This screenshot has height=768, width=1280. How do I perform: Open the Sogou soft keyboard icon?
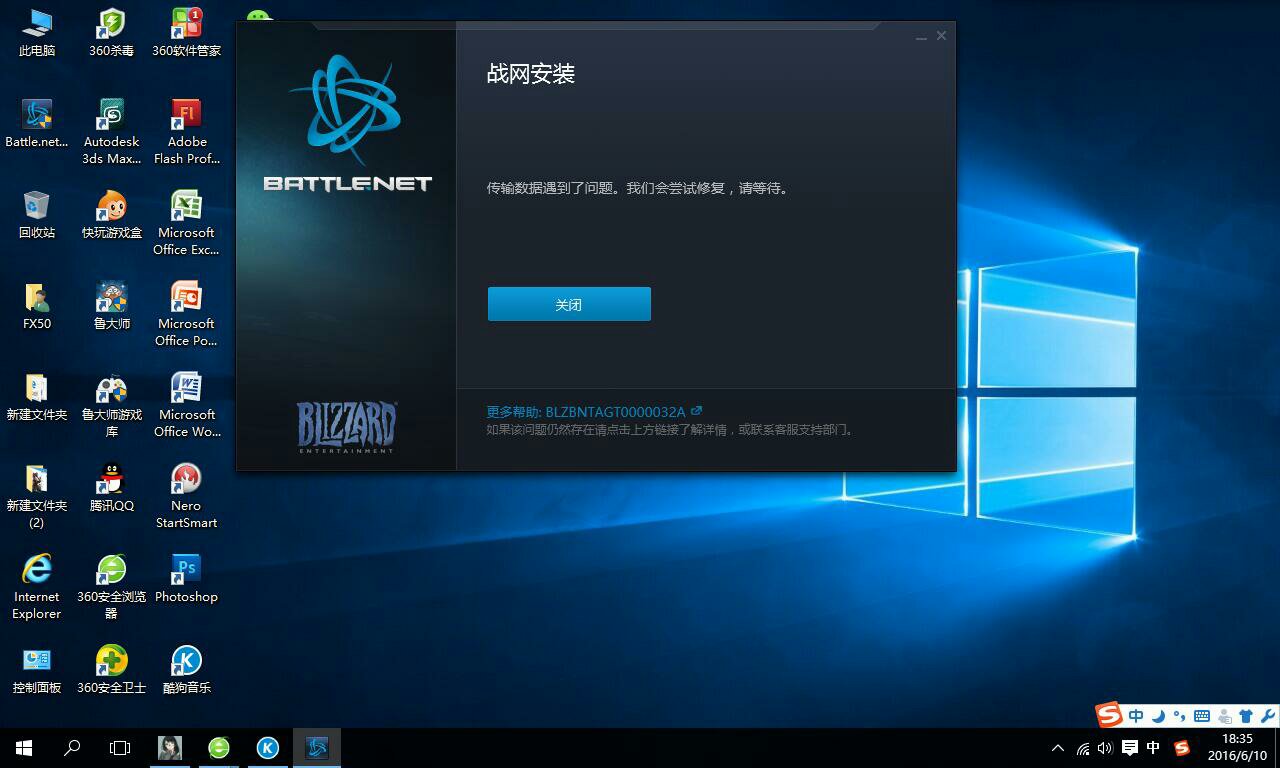coord(1201,716)
